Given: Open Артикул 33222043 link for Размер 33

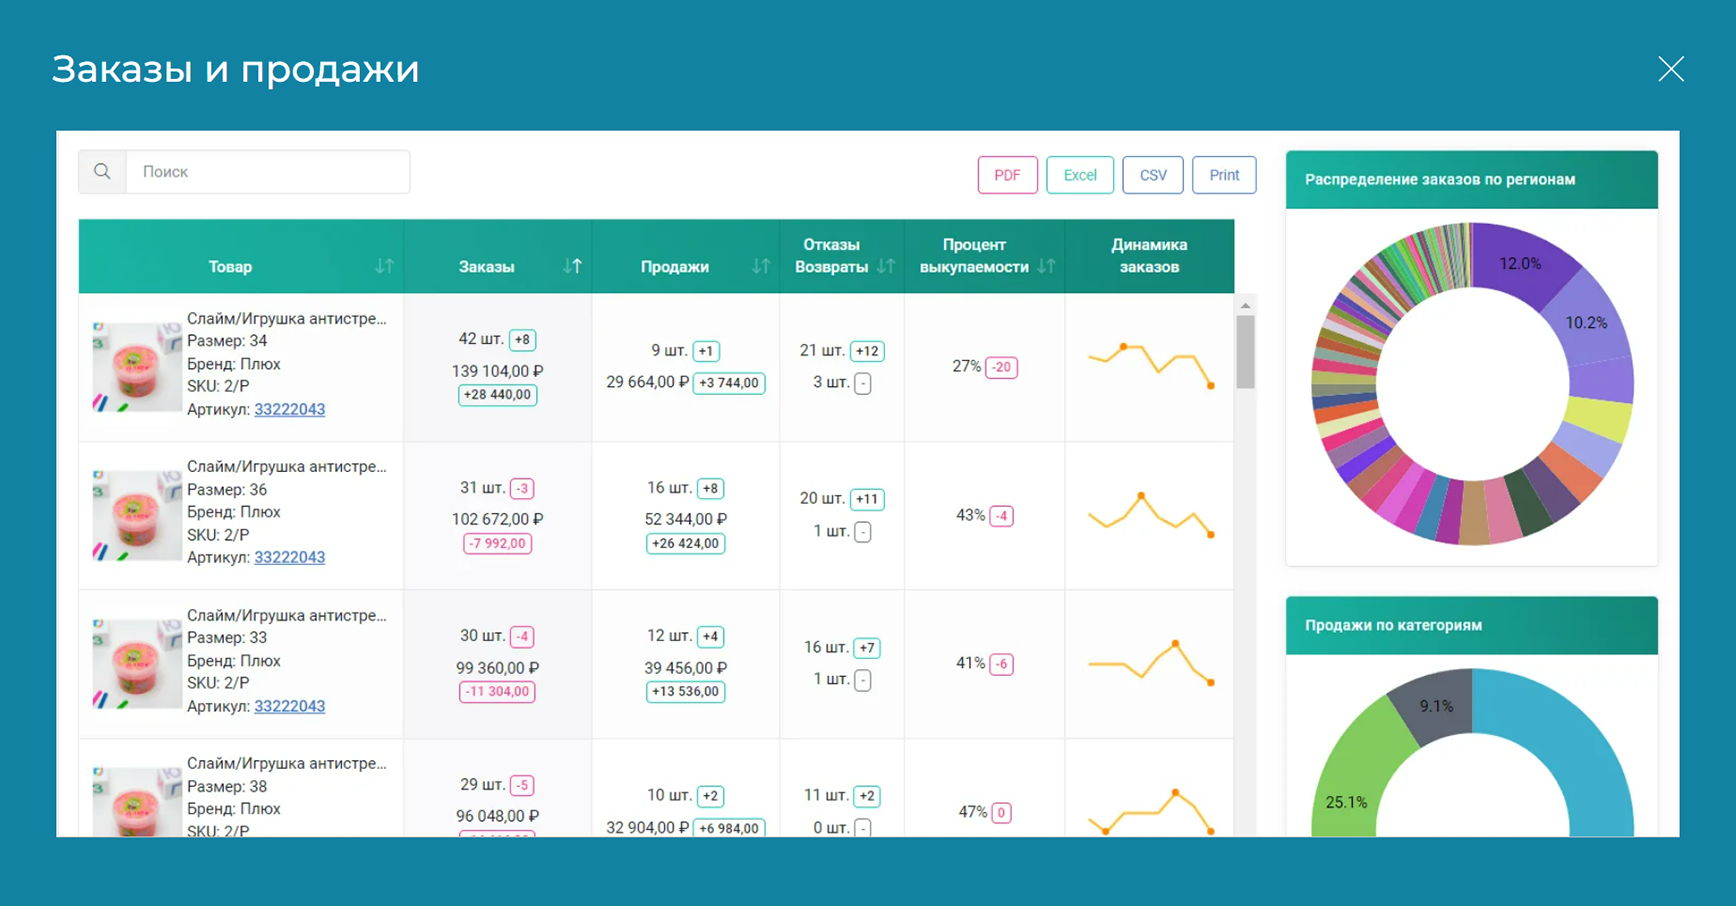Looking at the screenshot, I should (x=289, y=706).
